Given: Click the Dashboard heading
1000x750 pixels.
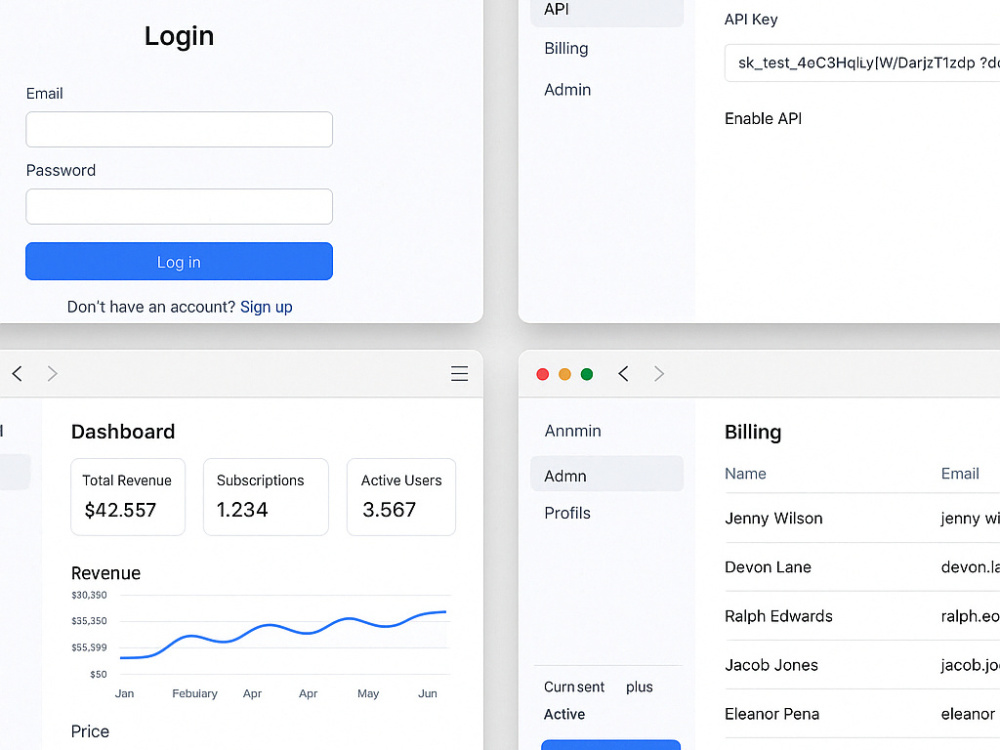Looking at the screenshot, I should tap(123, 432).
